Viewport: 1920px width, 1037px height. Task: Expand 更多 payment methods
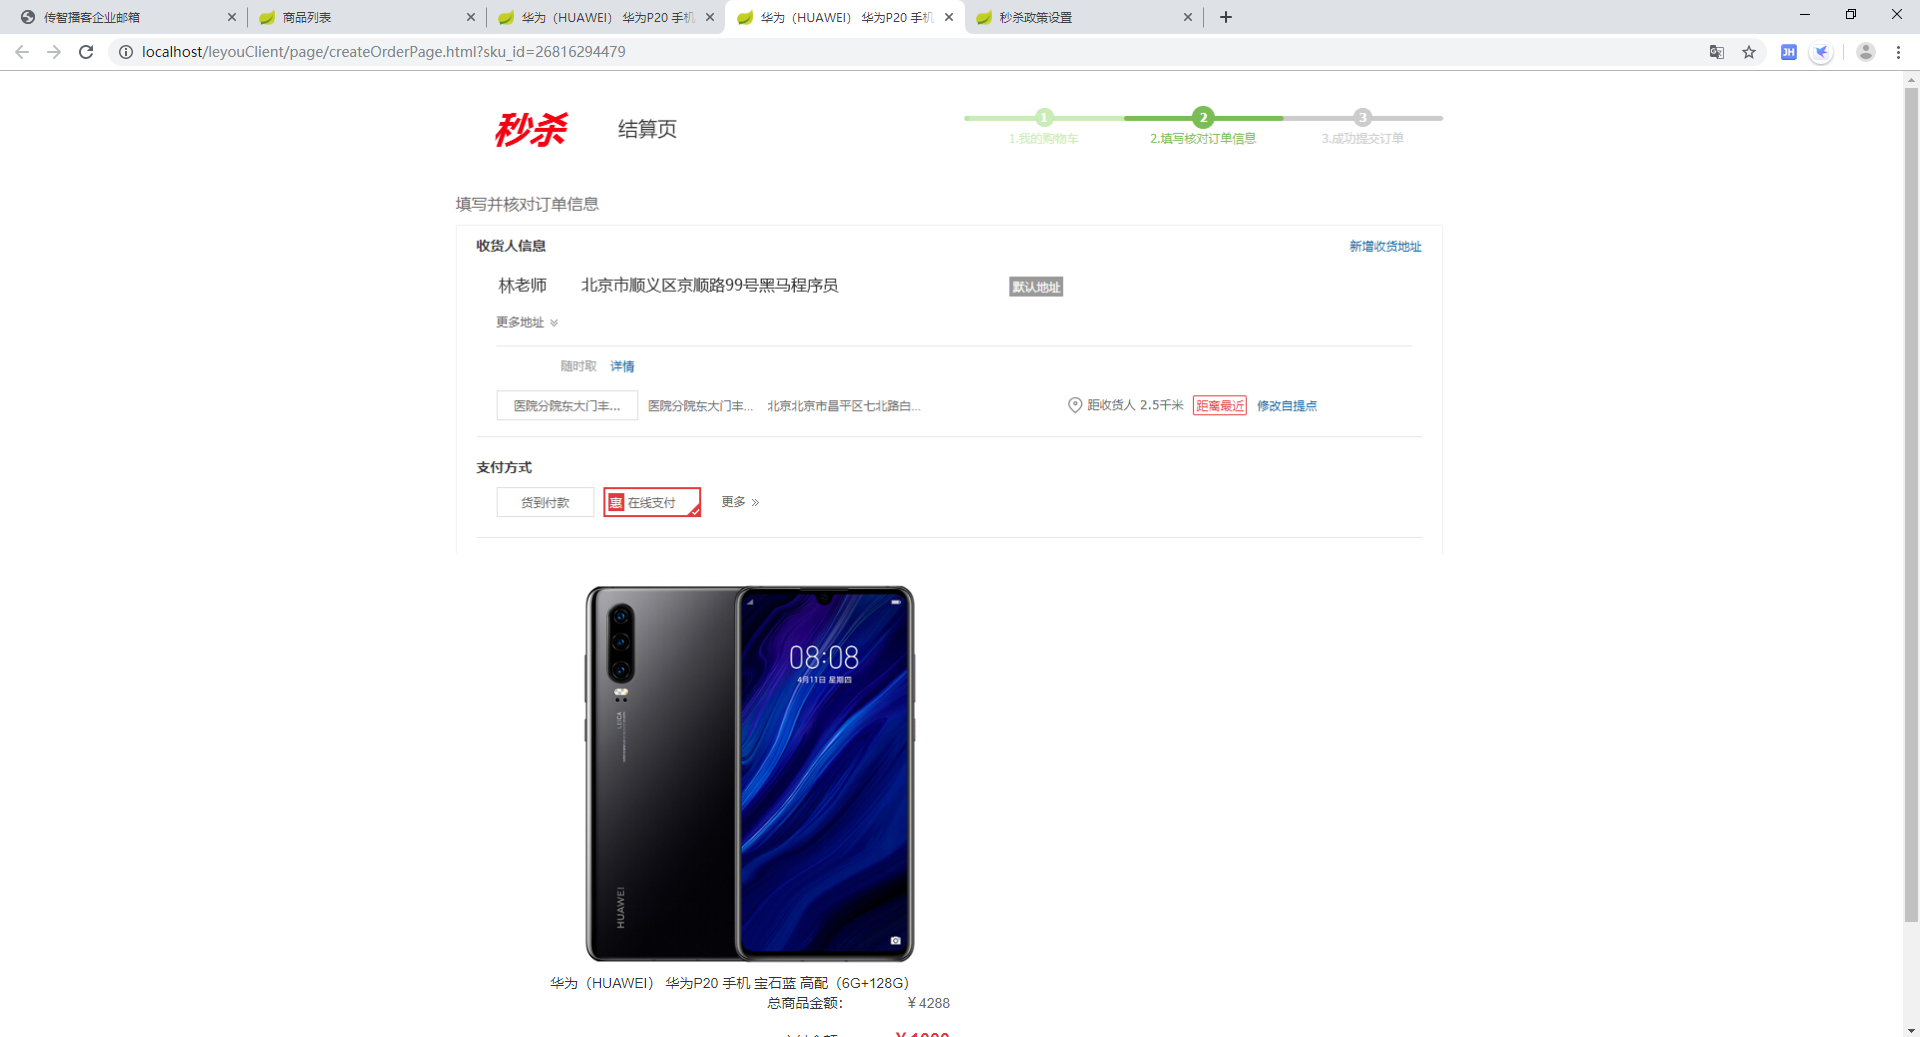[740, 502]
